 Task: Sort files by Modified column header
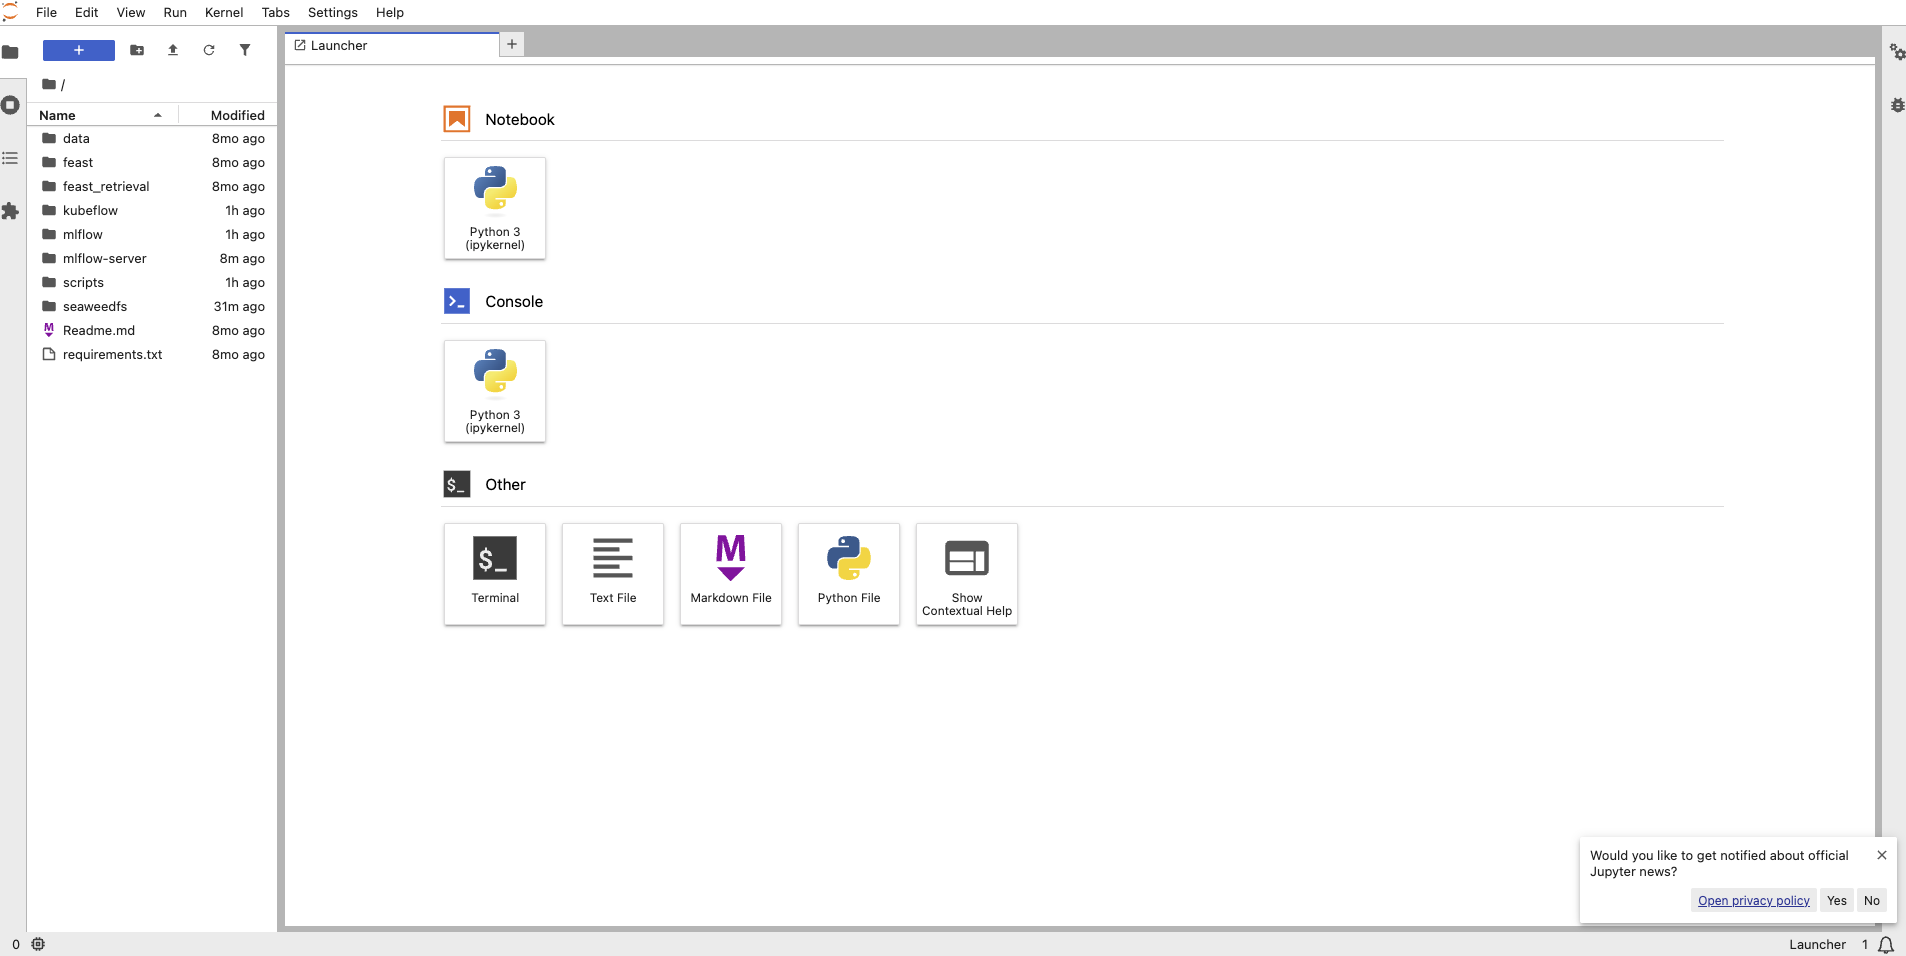(x=227, y=115)
